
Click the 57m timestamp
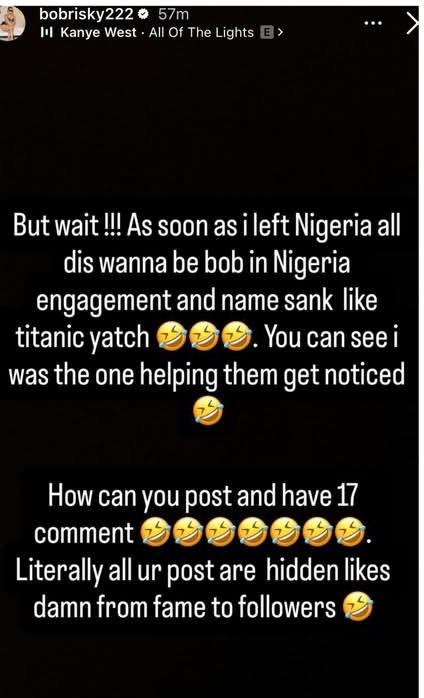(x=174, y=15)
